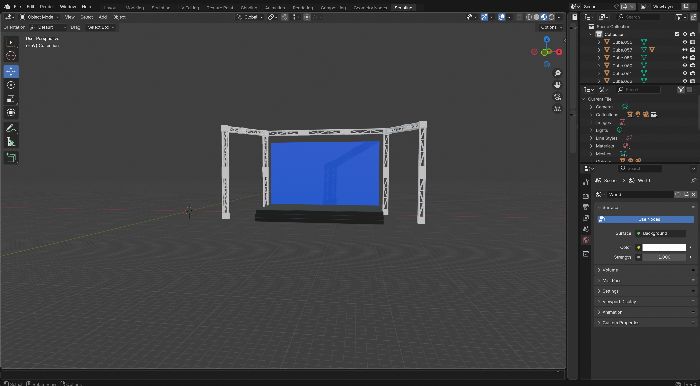
Task: Open the Object Mode dropdown
Action: click(x=39, y=17)
